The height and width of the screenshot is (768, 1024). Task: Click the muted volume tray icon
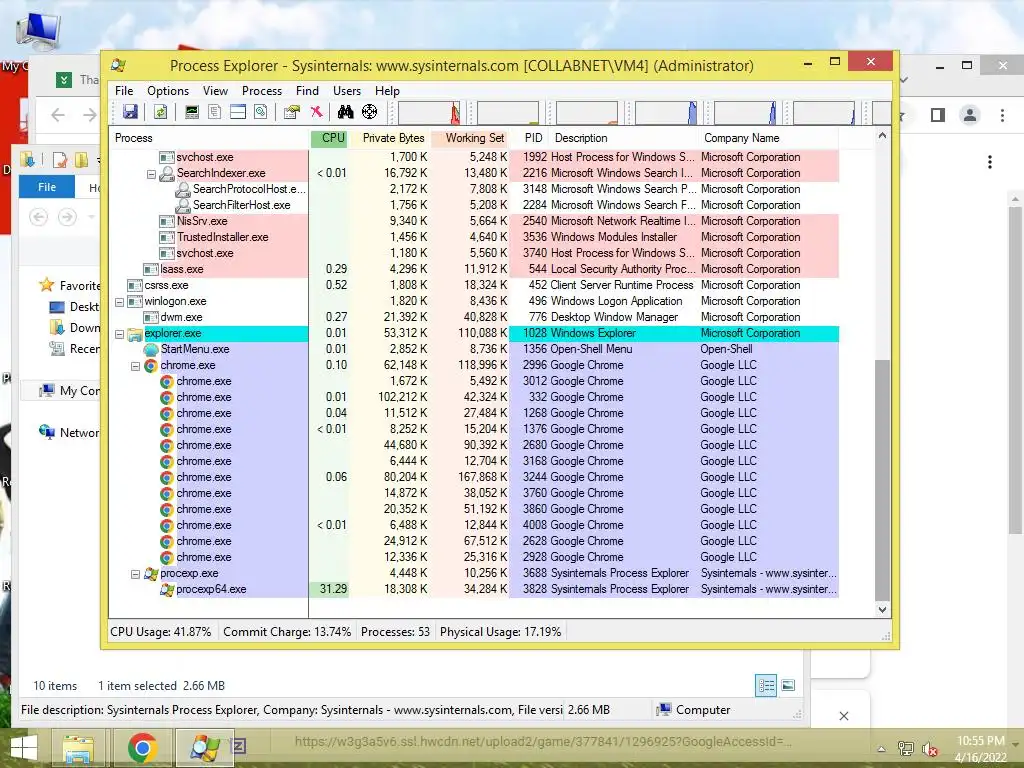click(930, 749)
